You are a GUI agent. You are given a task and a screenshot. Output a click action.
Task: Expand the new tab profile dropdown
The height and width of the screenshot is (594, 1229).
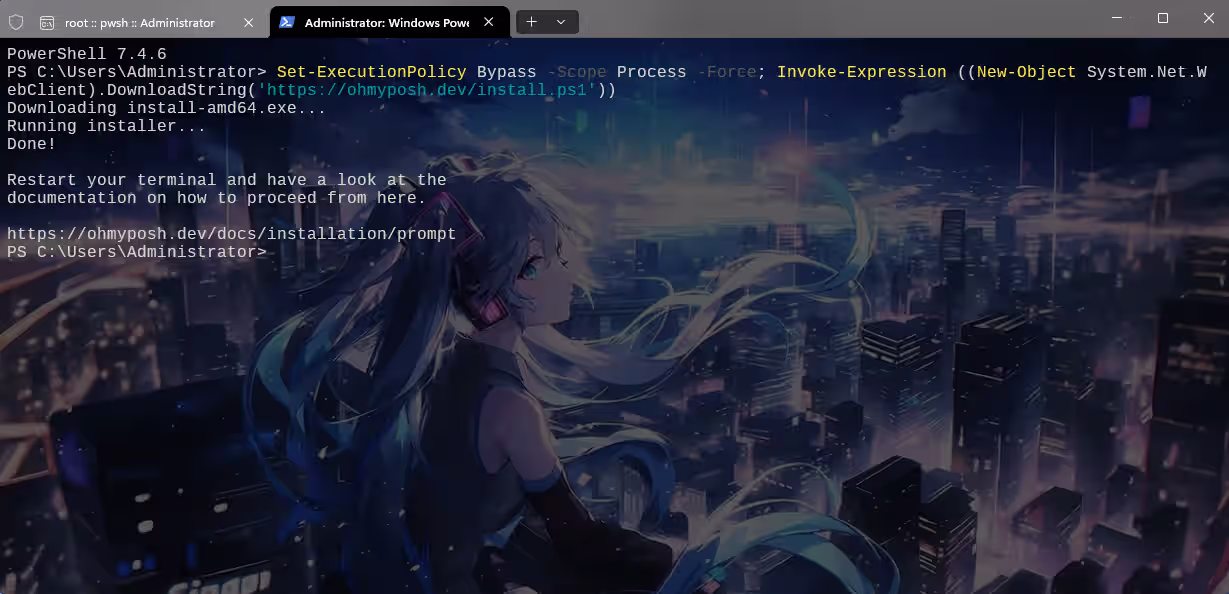(x=561, y=22)
